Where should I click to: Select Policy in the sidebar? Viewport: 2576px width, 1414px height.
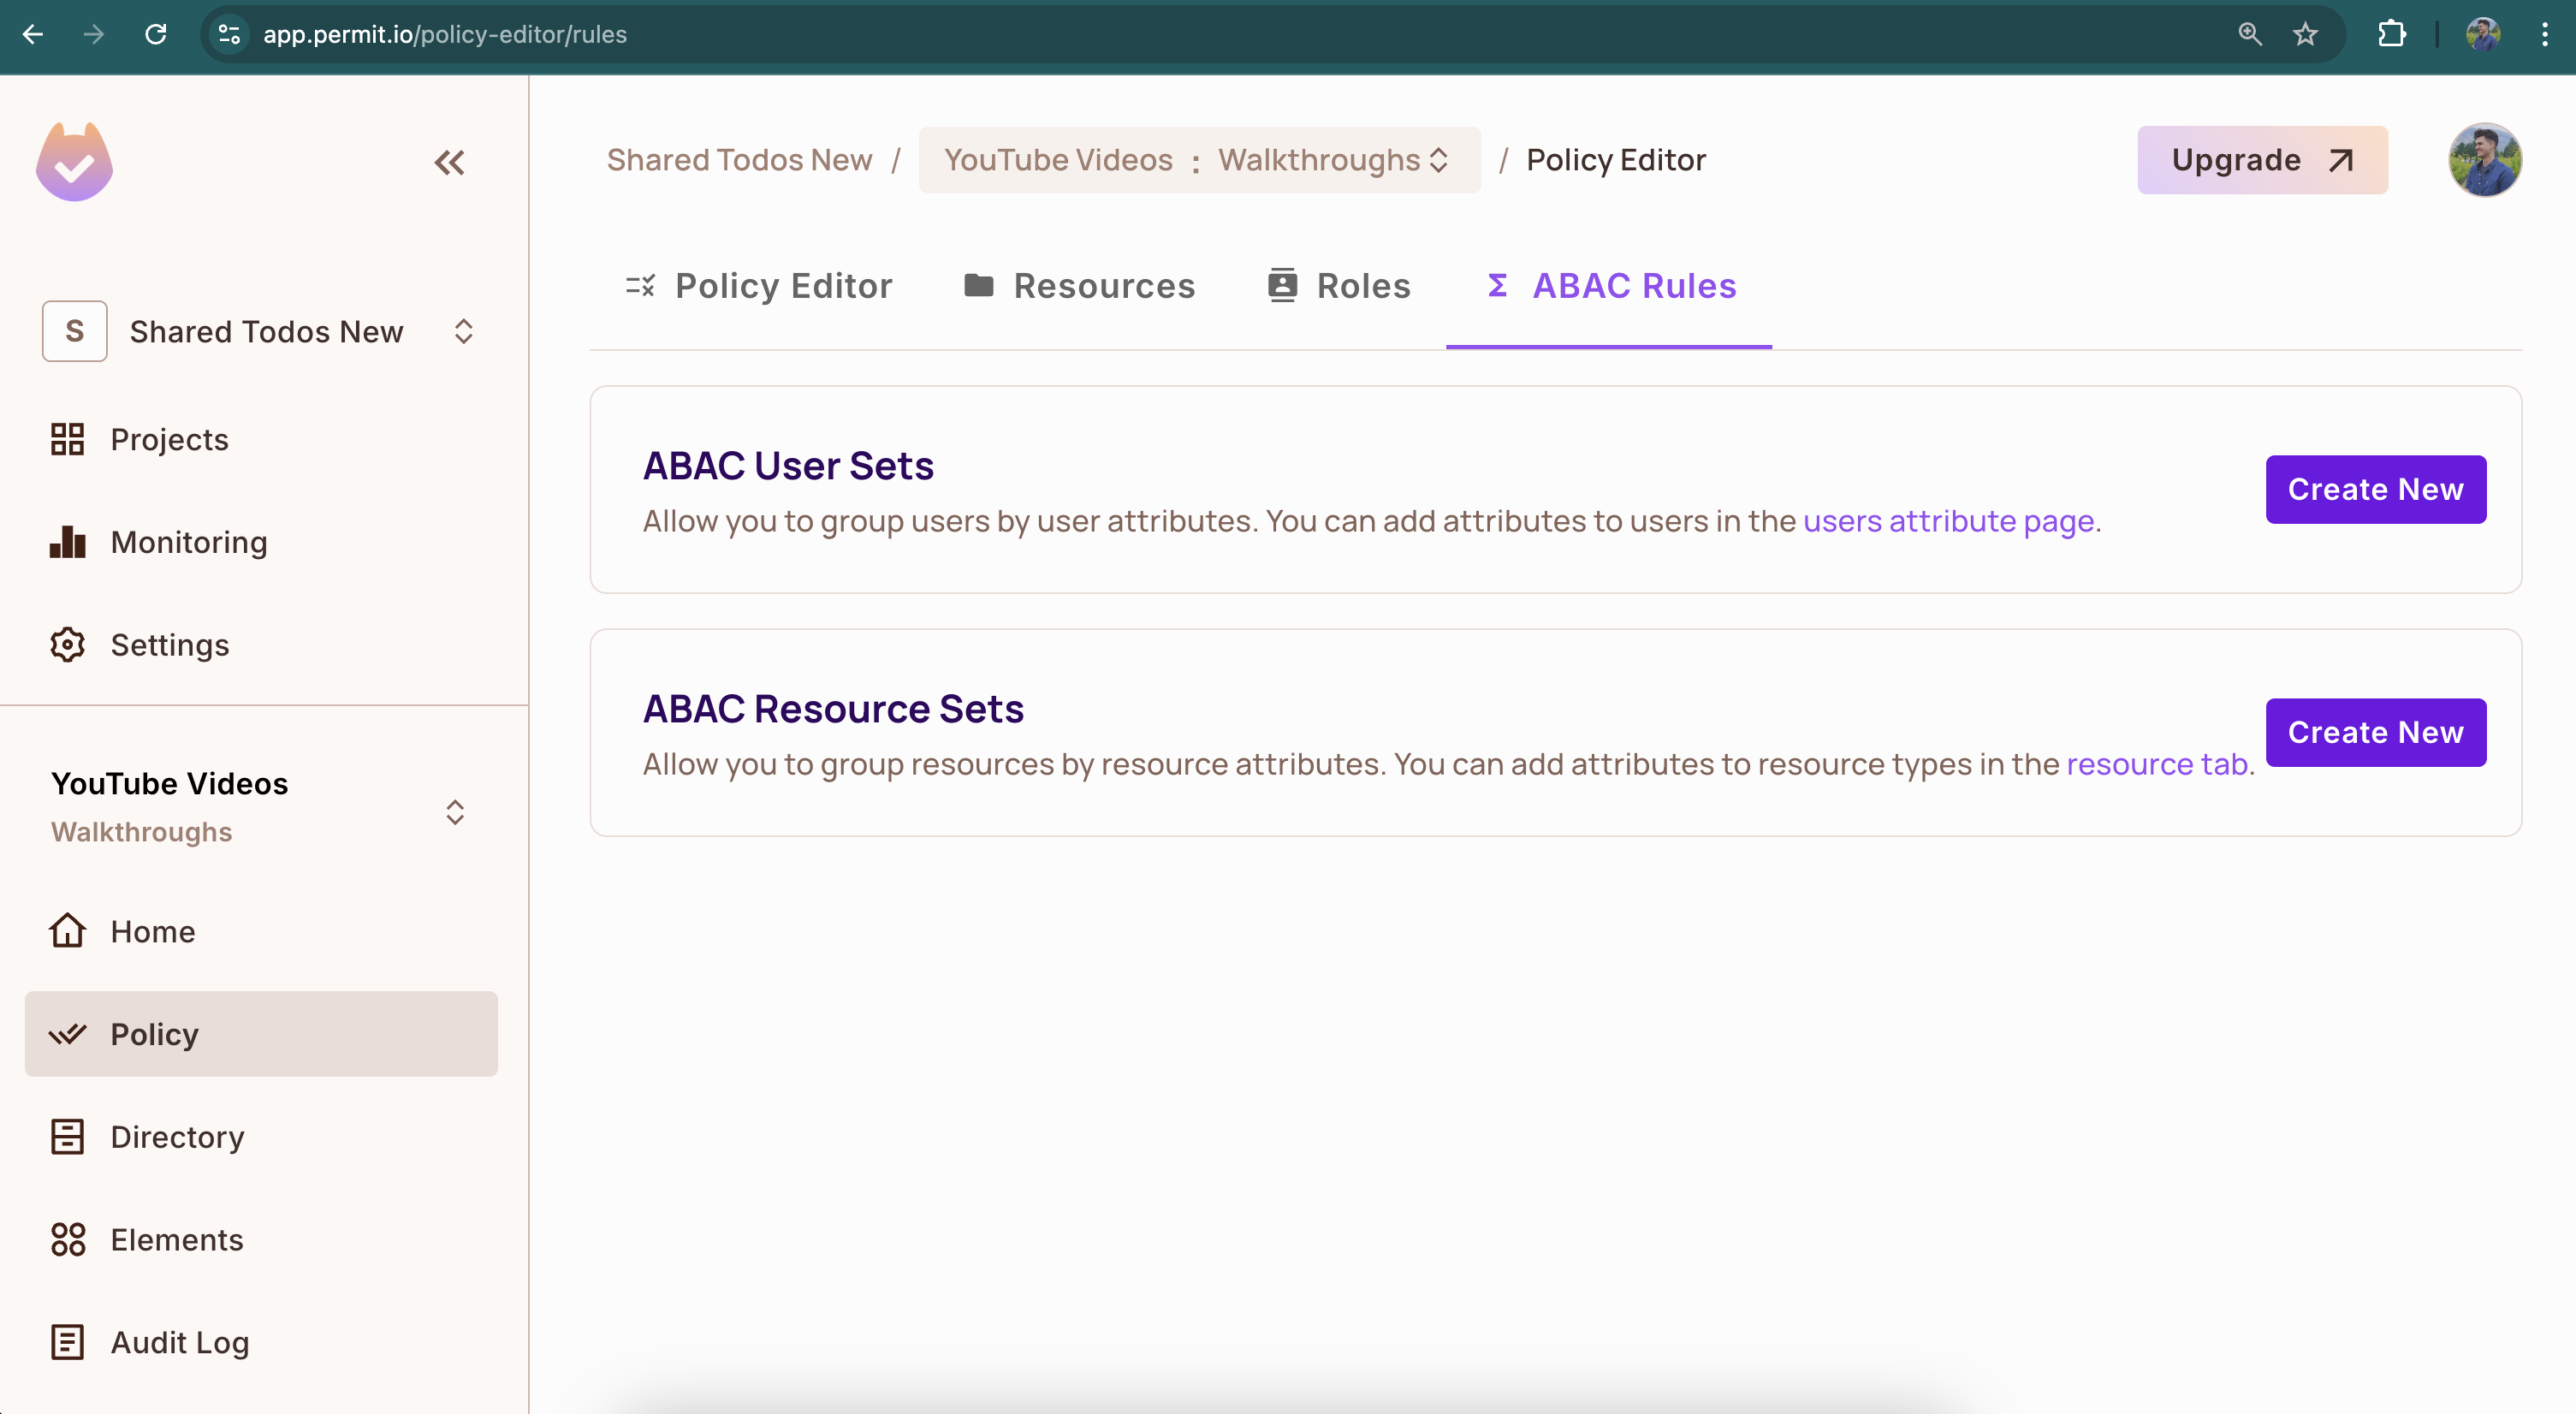pos(261,1034)
